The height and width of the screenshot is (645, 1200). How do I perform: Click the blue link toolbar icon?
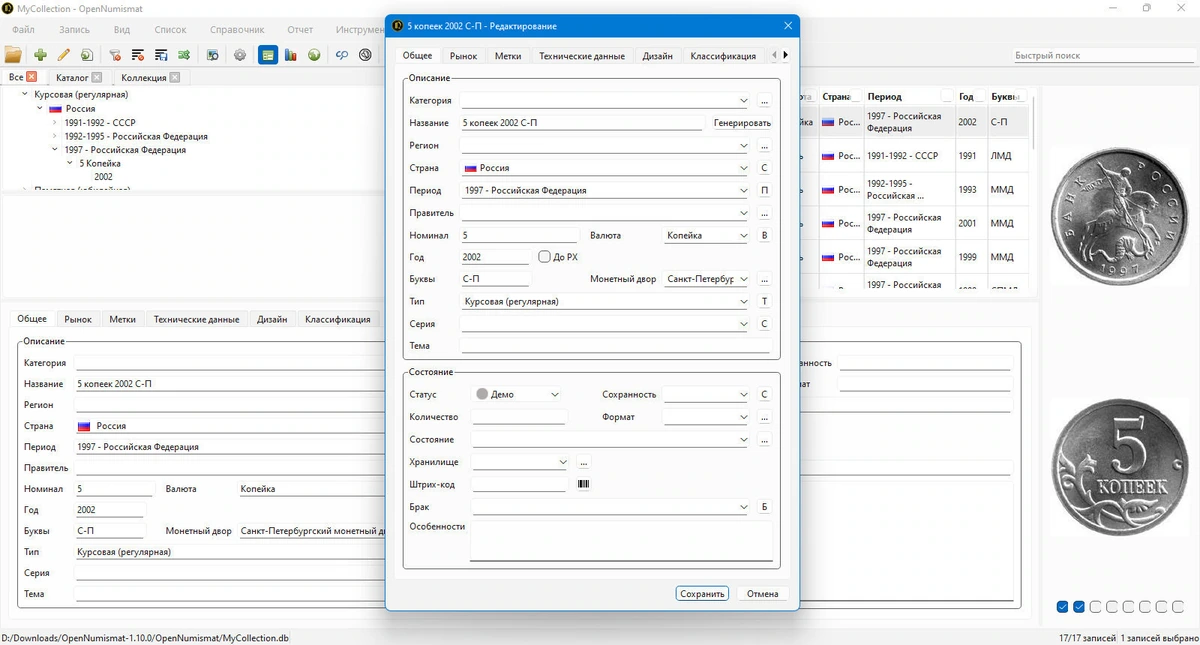tap(342, 55)
